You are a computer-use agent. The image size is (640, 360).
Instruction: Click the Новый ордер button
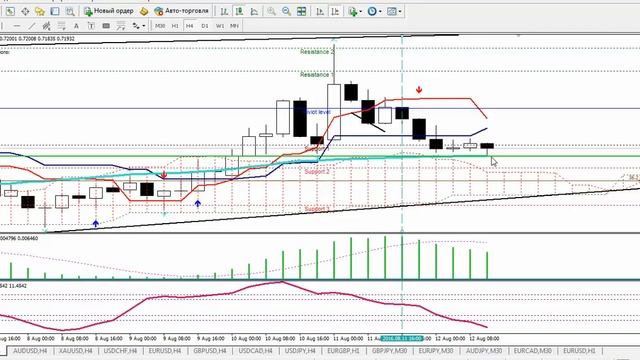[x=109, y=11]
